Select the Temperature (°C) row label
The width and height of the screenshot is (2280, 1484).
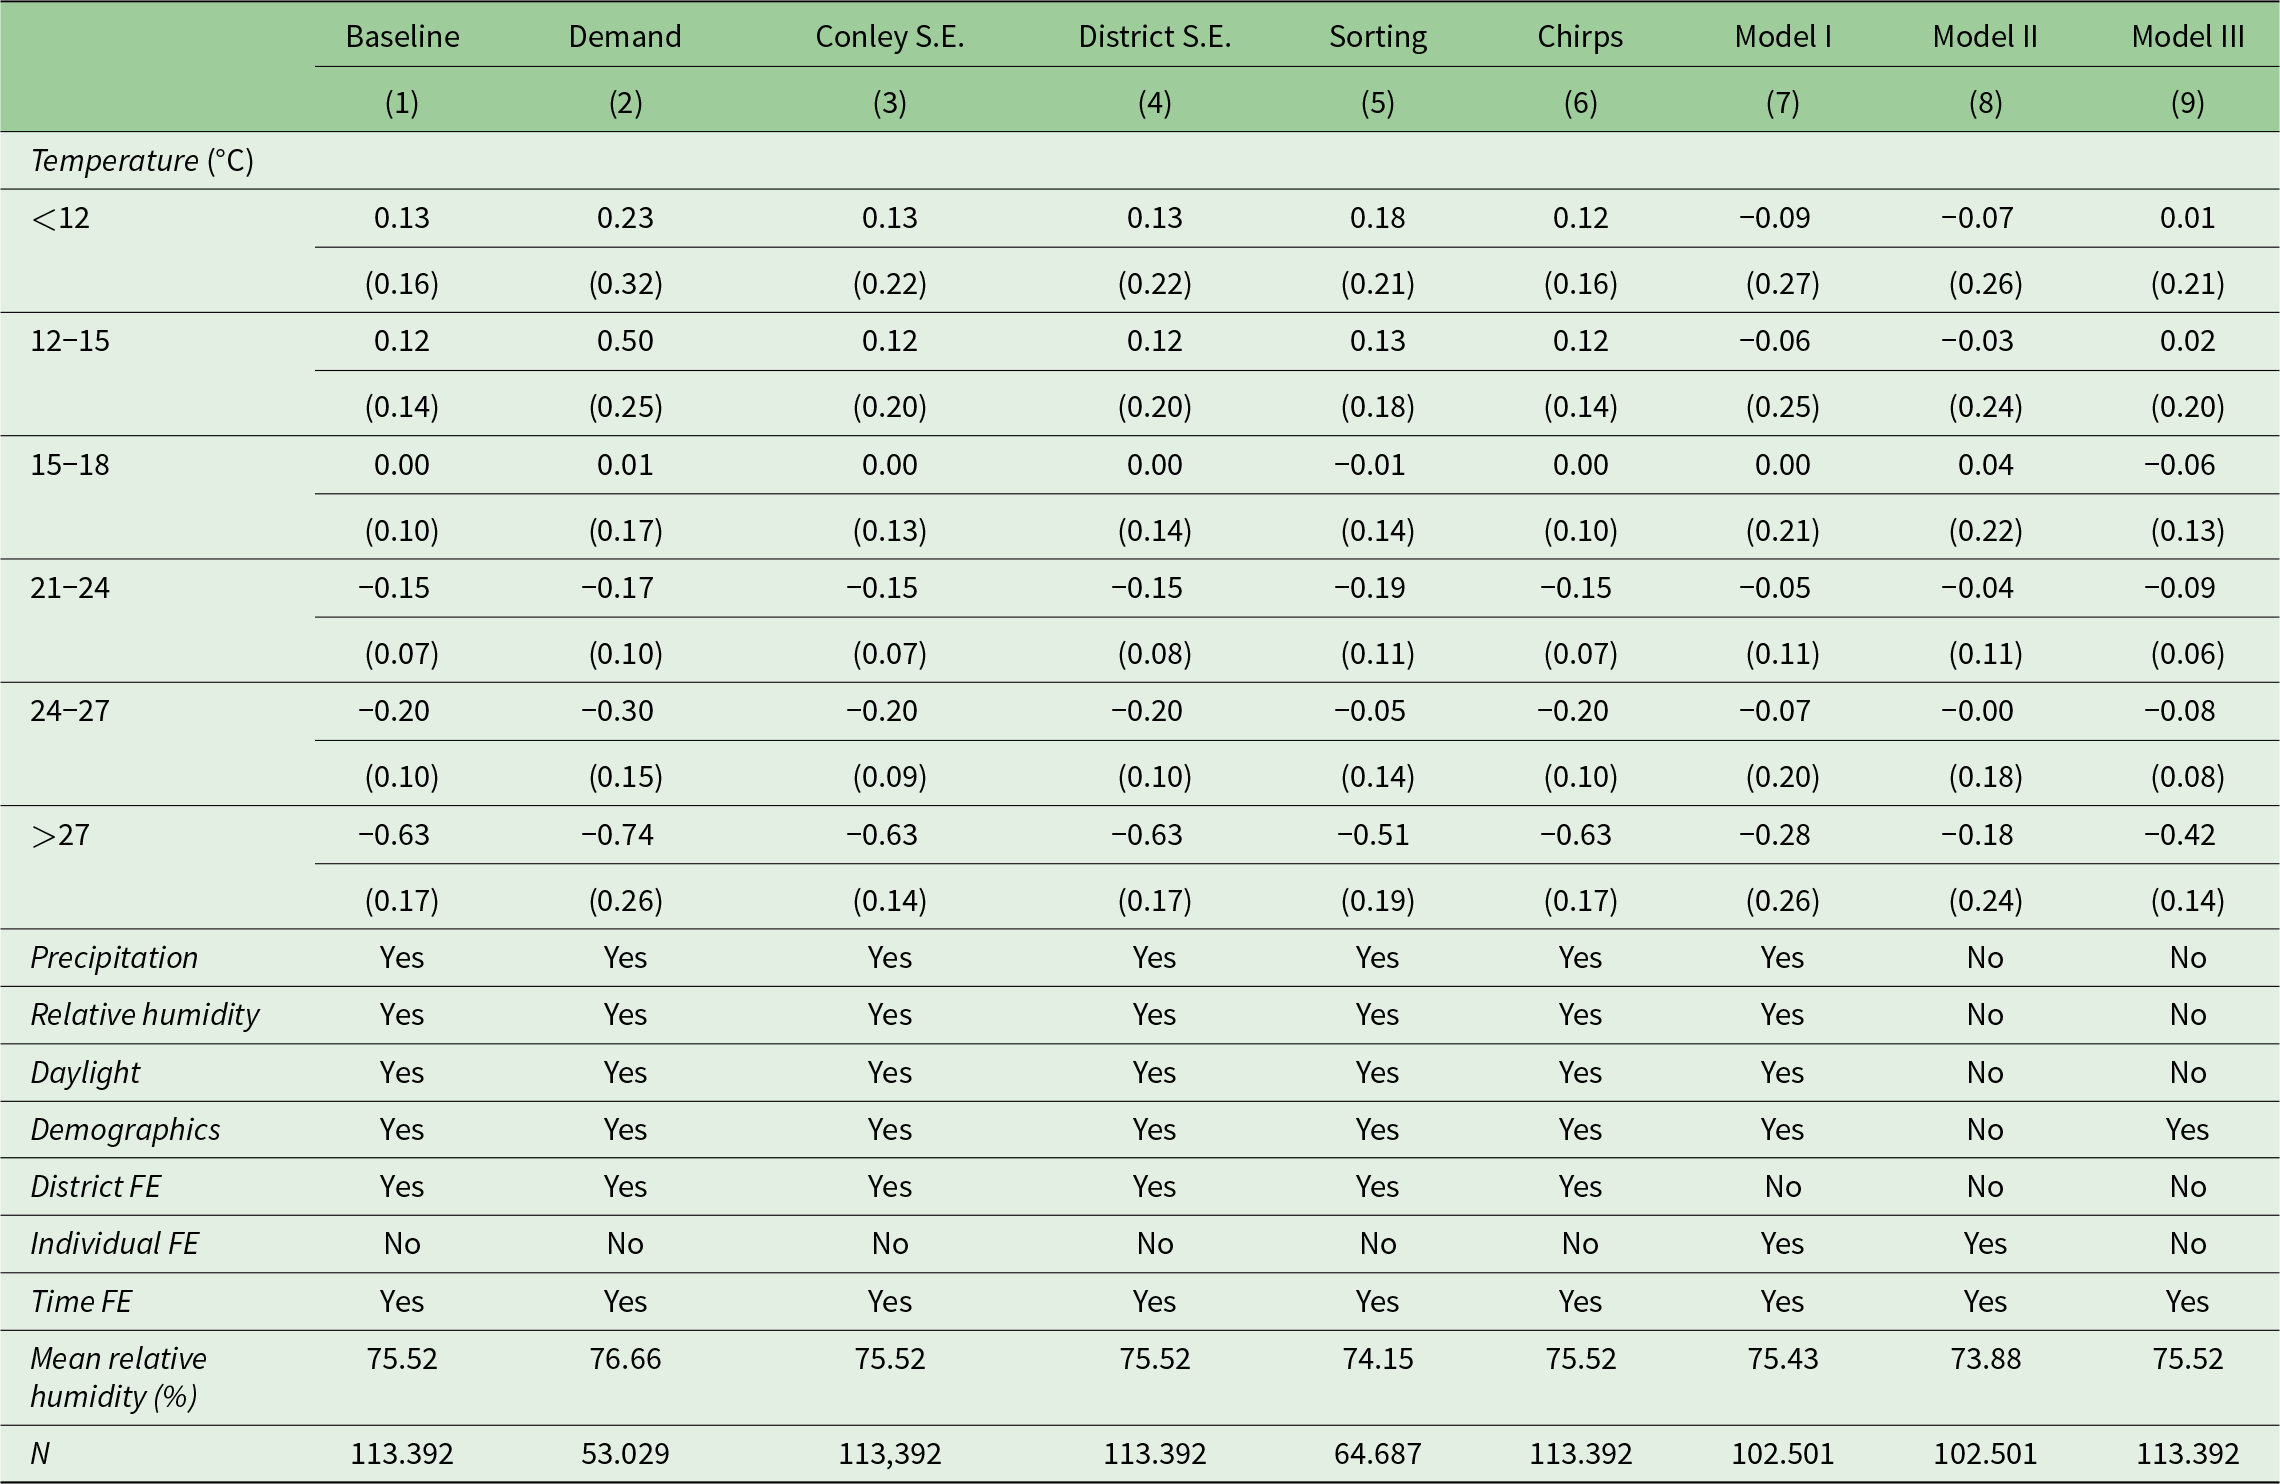click(x=142, y=161)
